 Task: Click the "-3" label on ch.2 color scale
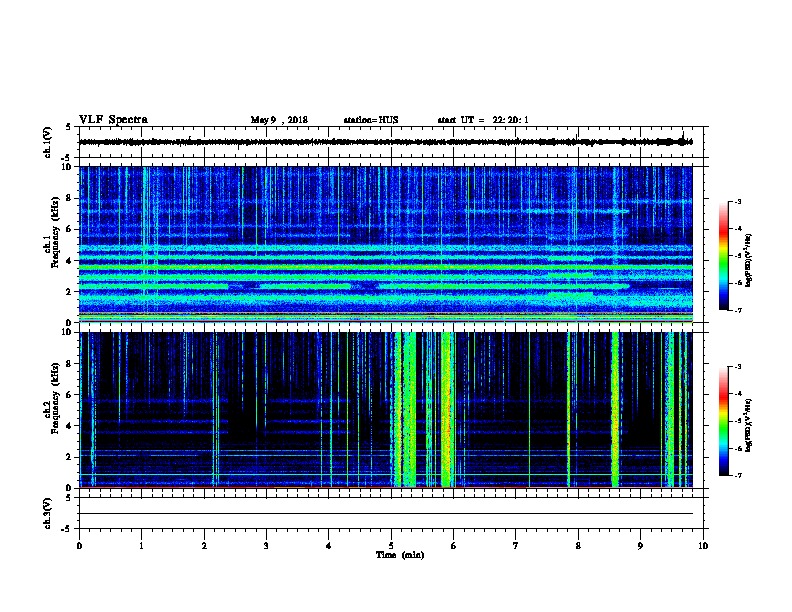tap(738, 367)
